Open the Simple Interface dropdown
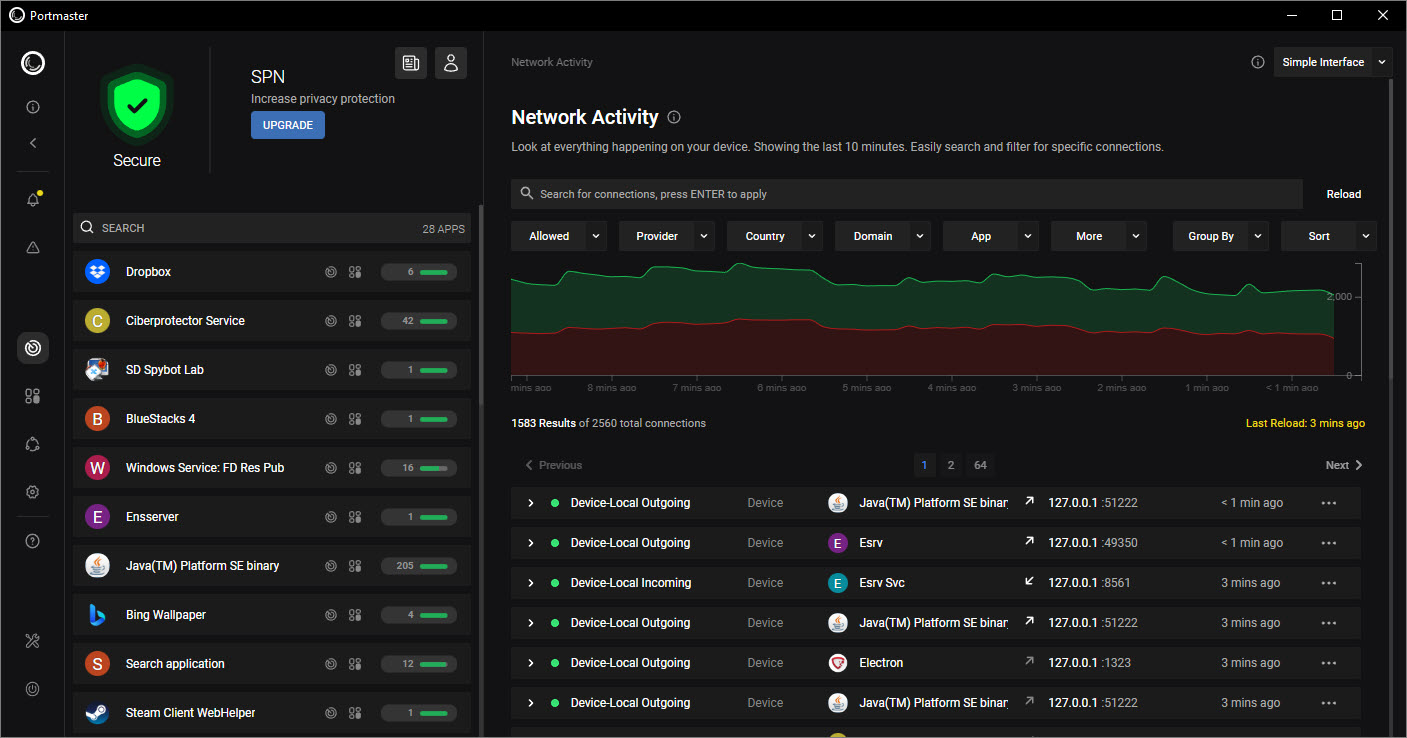Viewport: 1407px width, 738px height. point(1333,62)
